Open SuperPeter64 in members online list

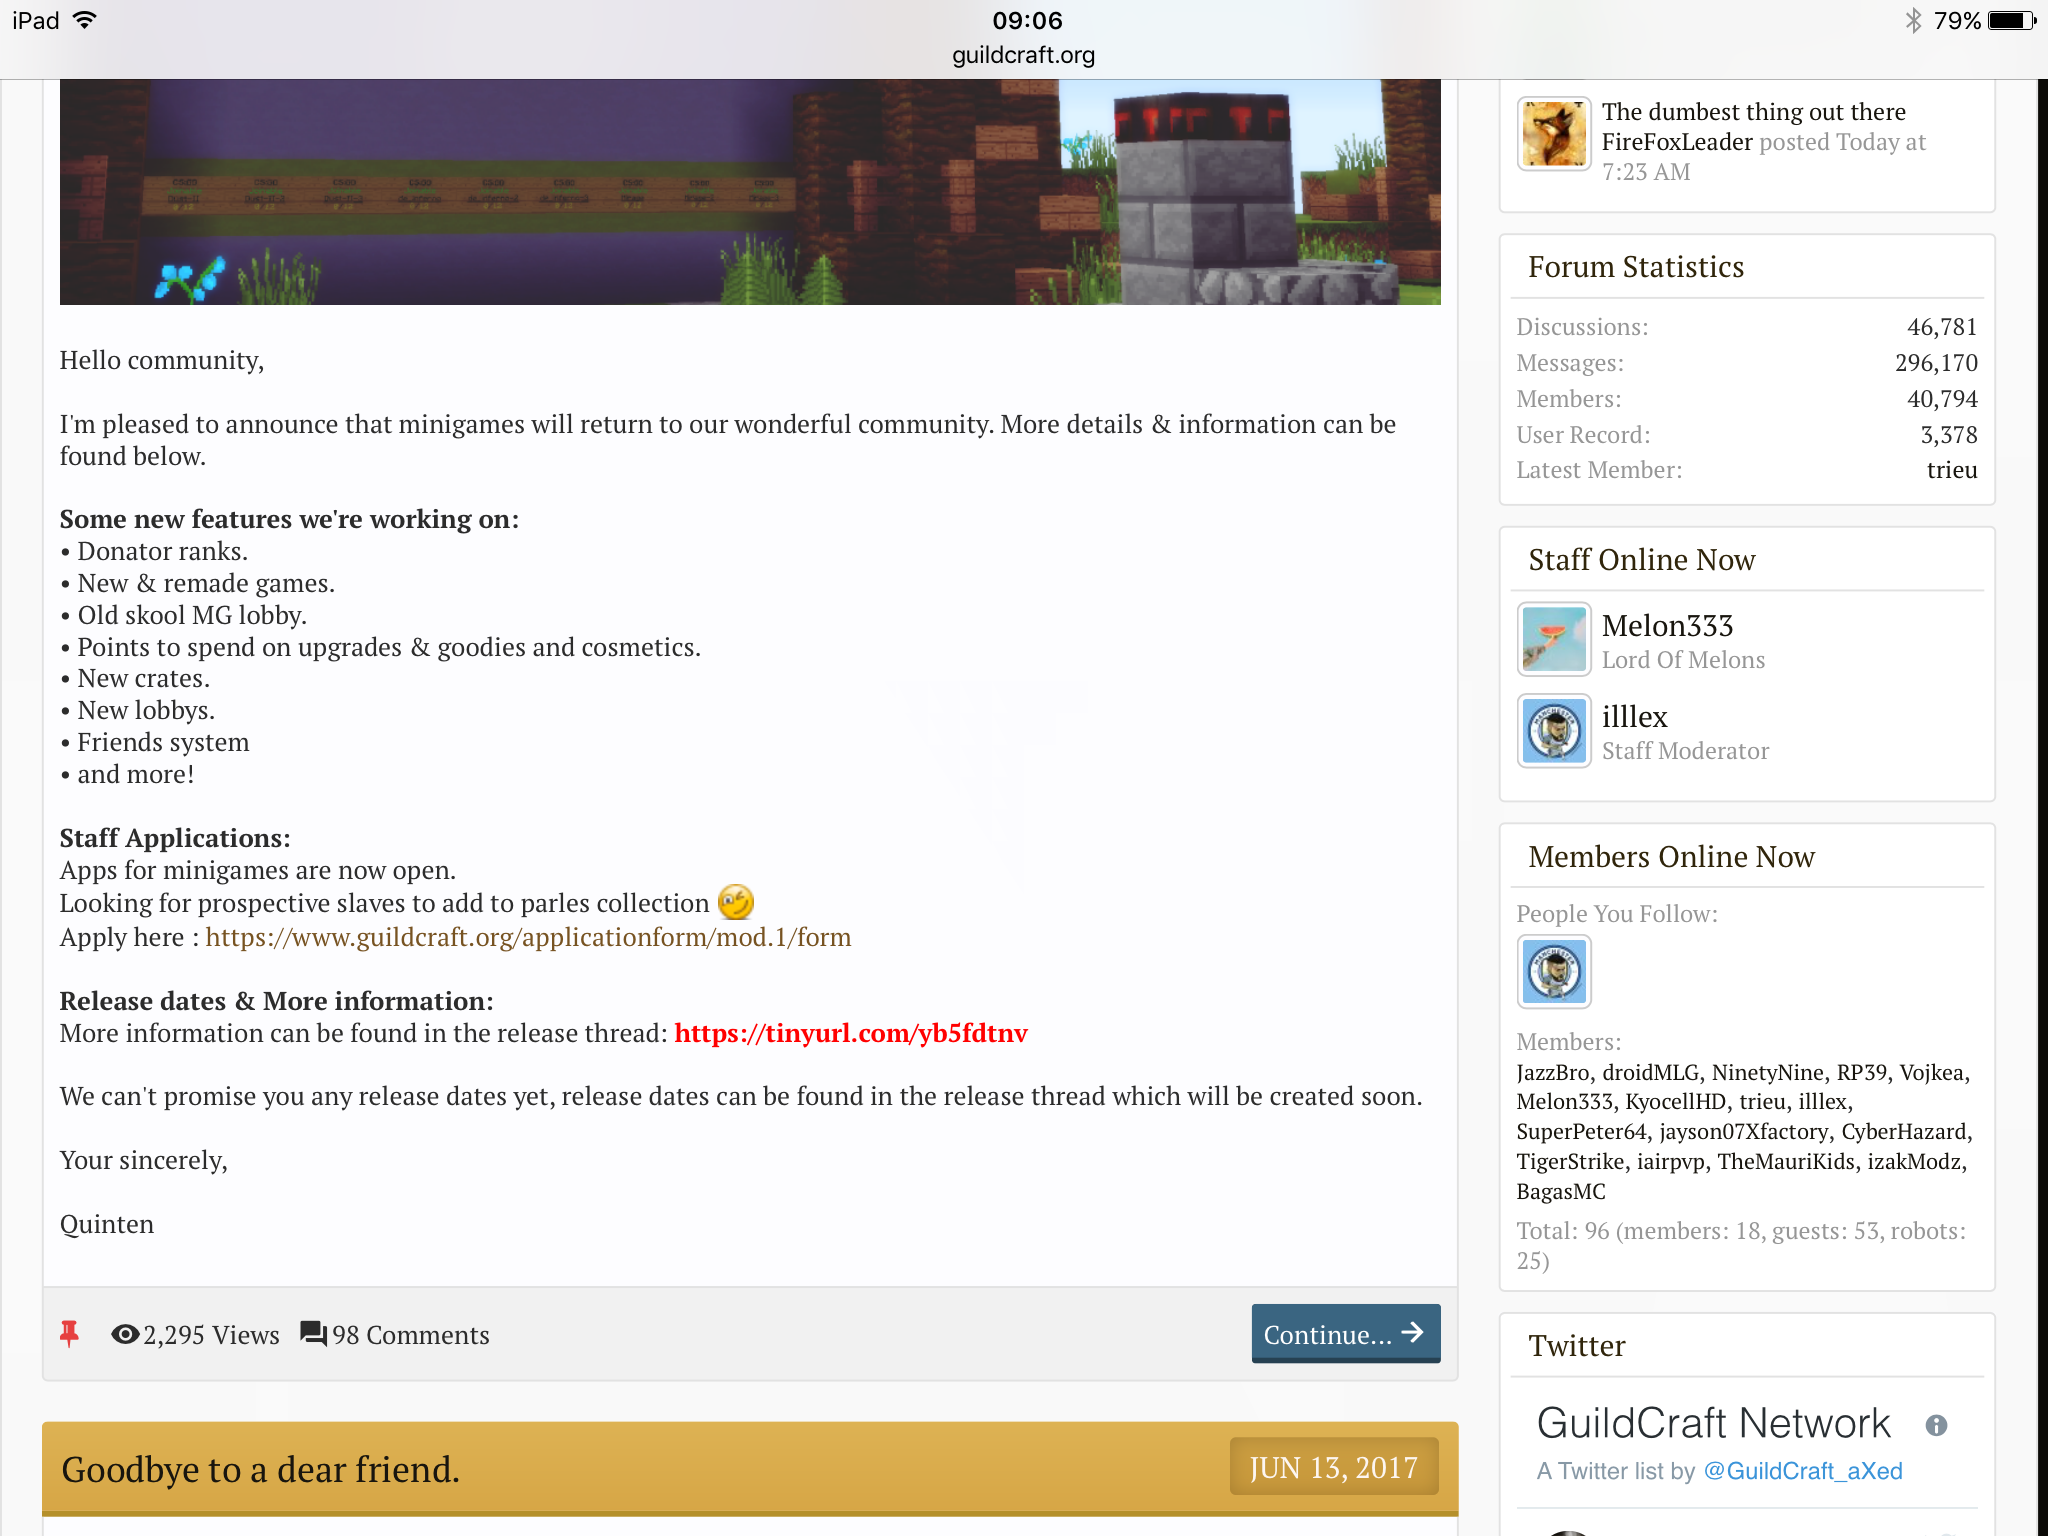click(1581, 1131)
